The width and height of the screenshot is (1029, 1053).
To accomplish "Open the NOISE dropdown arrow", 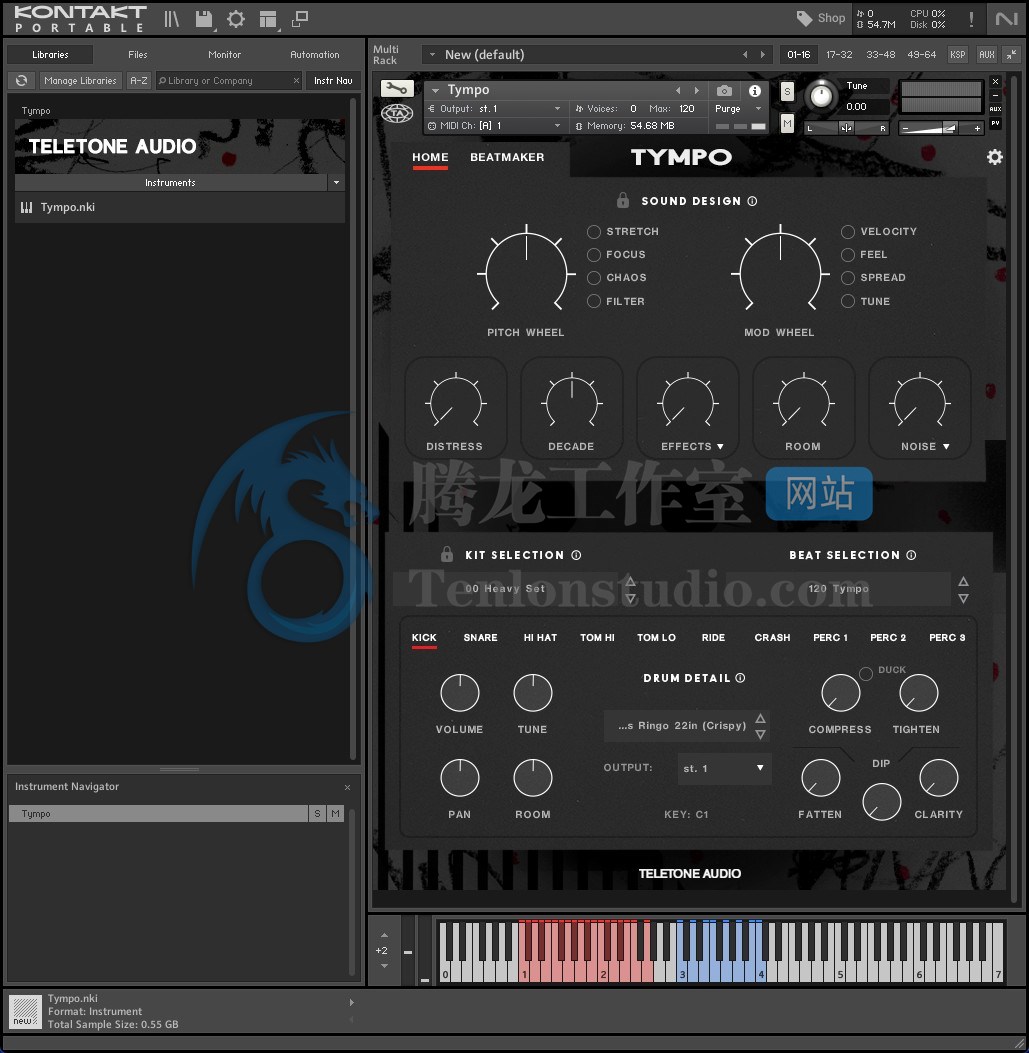I will pos(946,447).
